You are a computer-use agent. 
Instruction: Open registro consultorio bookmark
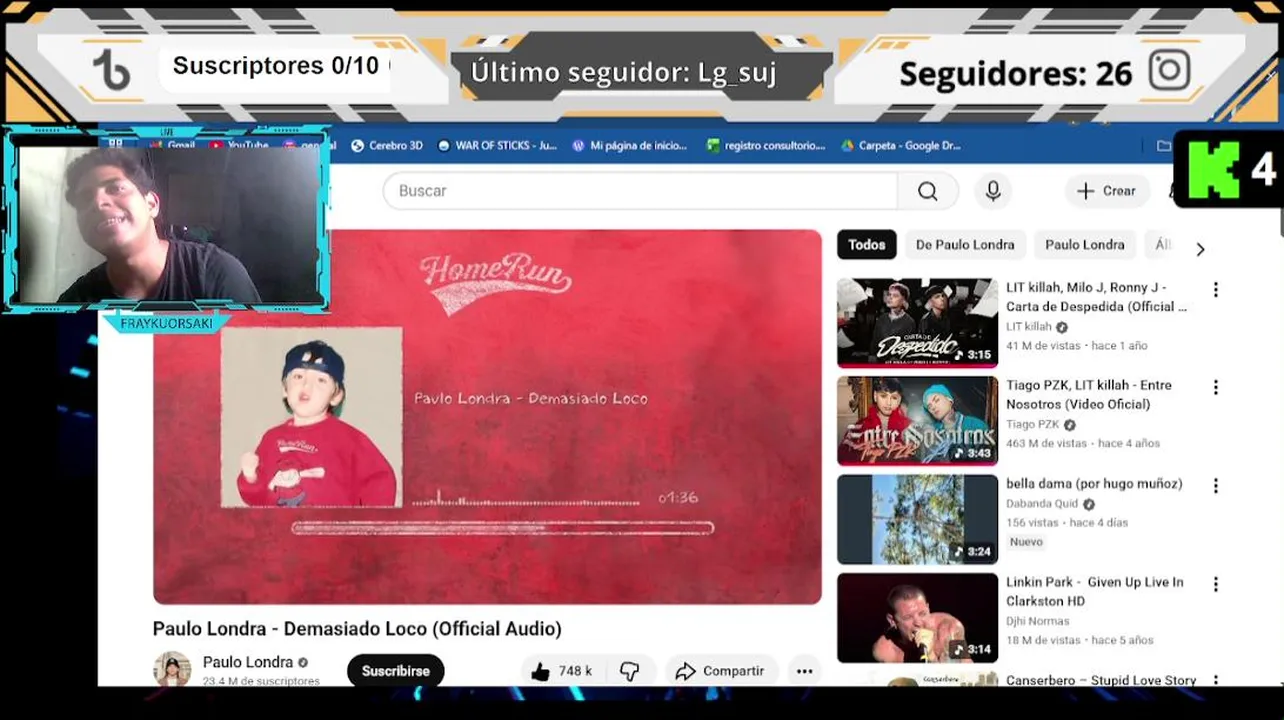click(765, 145)
